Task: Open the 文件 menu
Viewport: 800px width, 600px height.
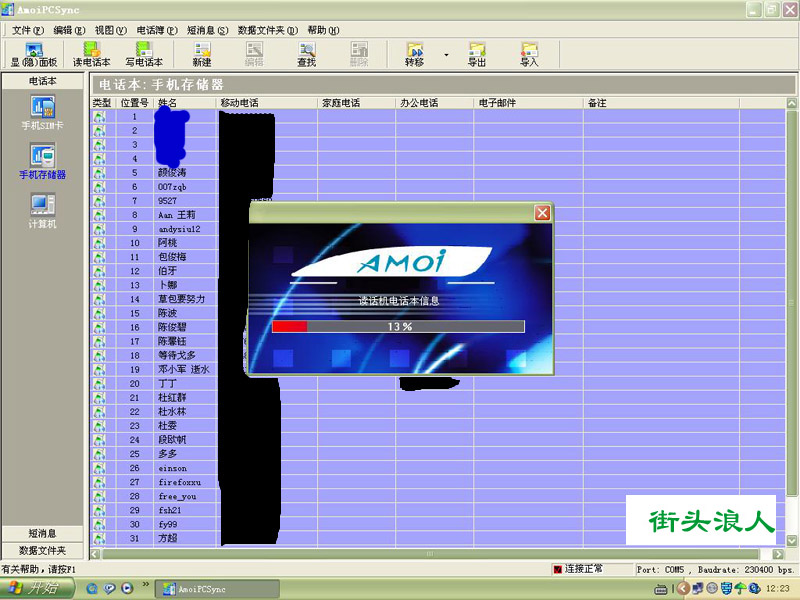Action: point(22,30)
